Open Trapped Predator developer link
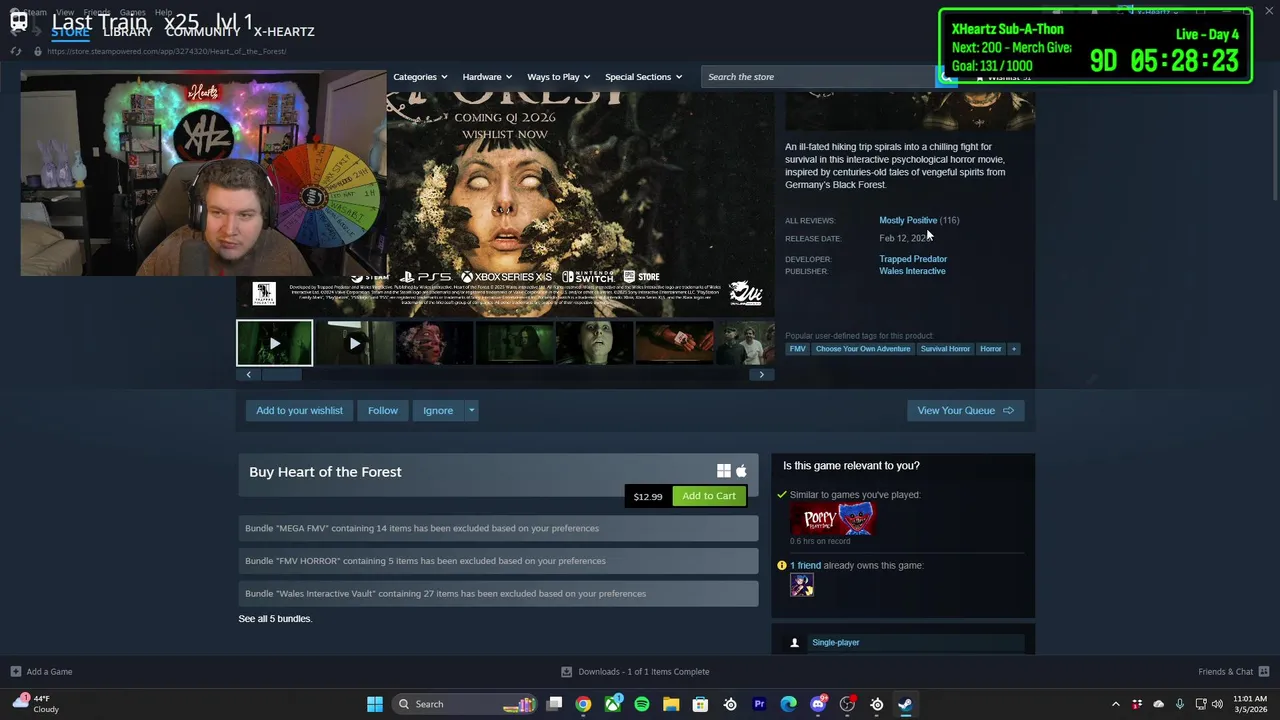Image resolution: width=1280 pixels, height=720 pixels. point(913,259)
